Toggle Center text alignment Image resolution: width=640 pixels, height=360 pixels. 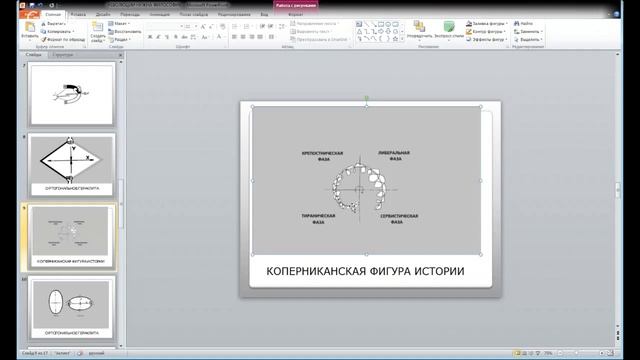click(243, 37)
